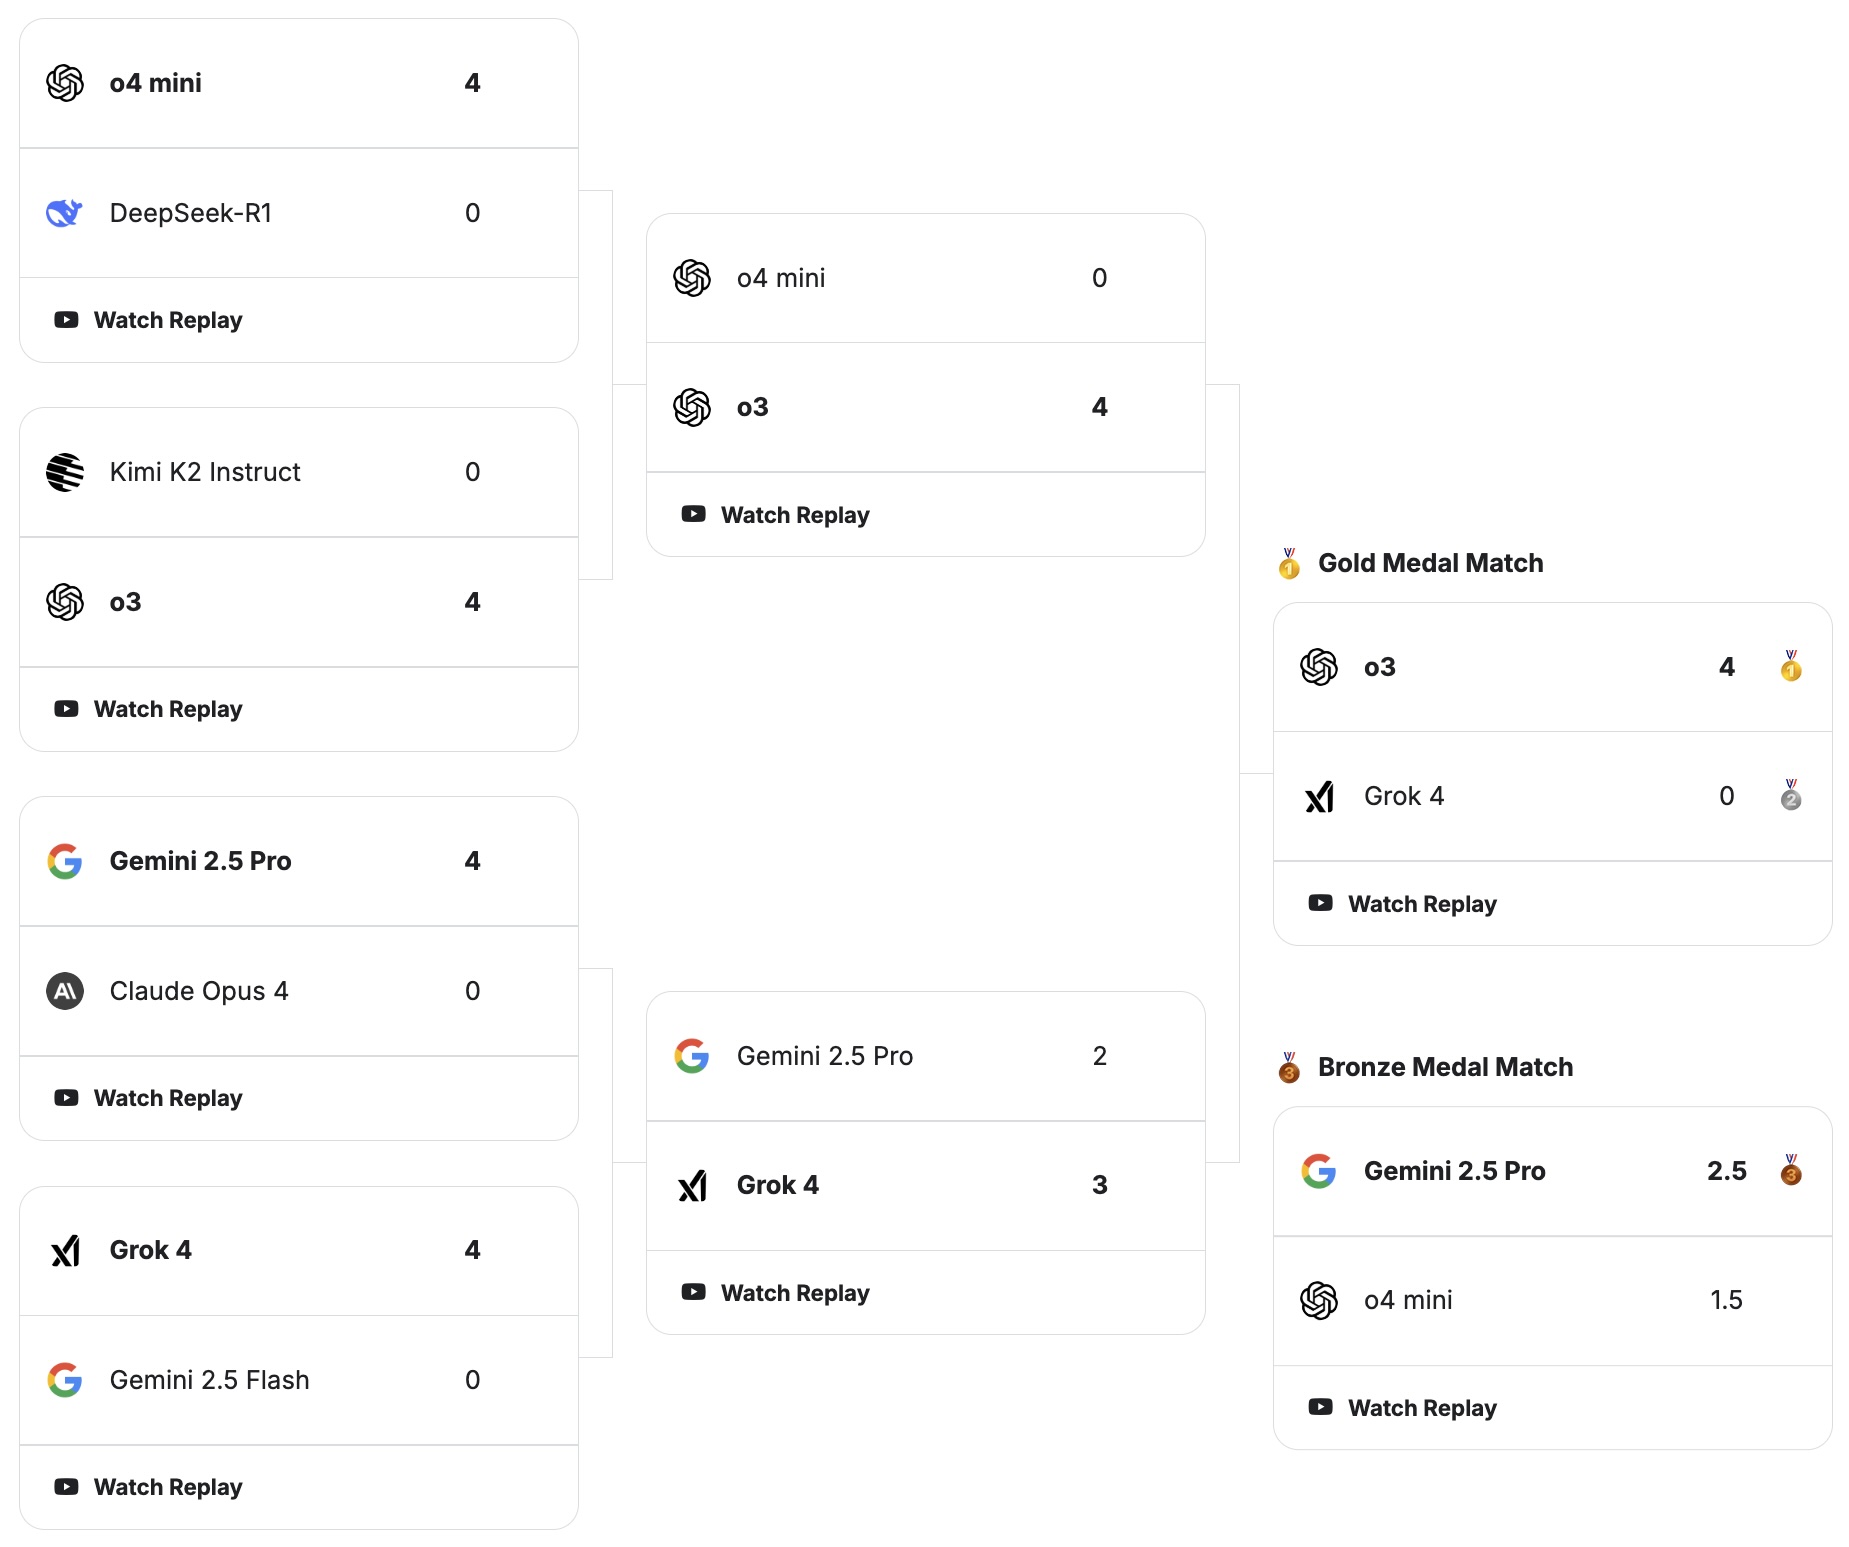Click play icon in Gold Medal Match replay row

click(x=1320, y=903)
